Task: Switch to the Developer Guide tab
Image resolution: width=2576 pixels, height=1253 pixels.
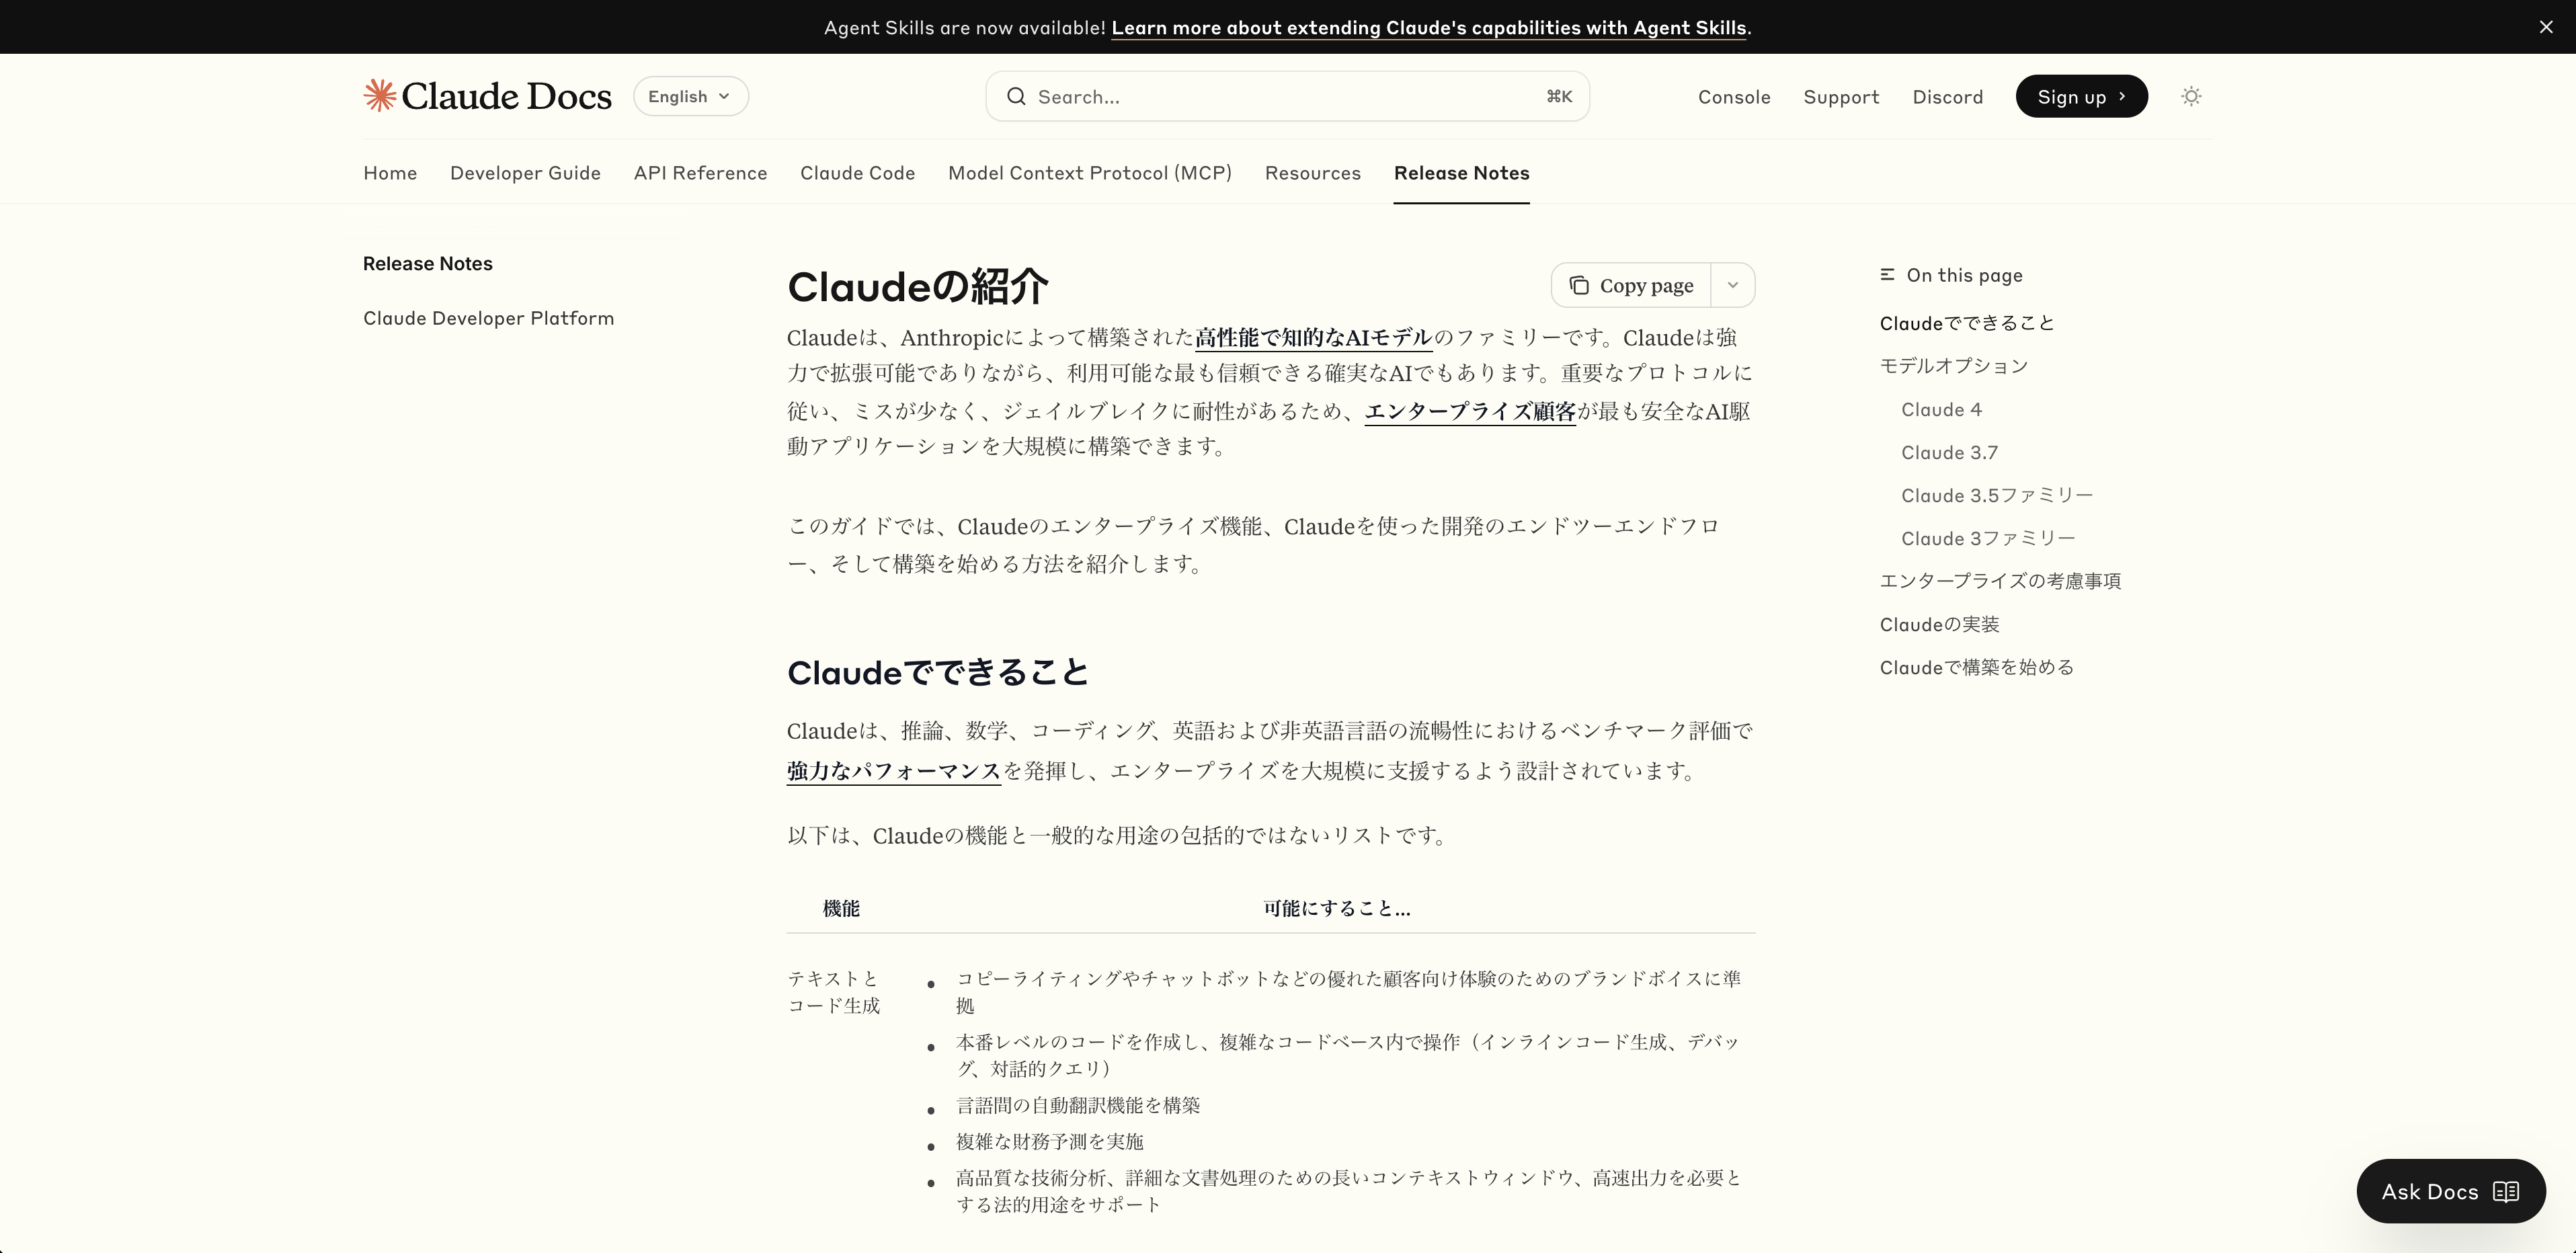Action: point(525,173)
